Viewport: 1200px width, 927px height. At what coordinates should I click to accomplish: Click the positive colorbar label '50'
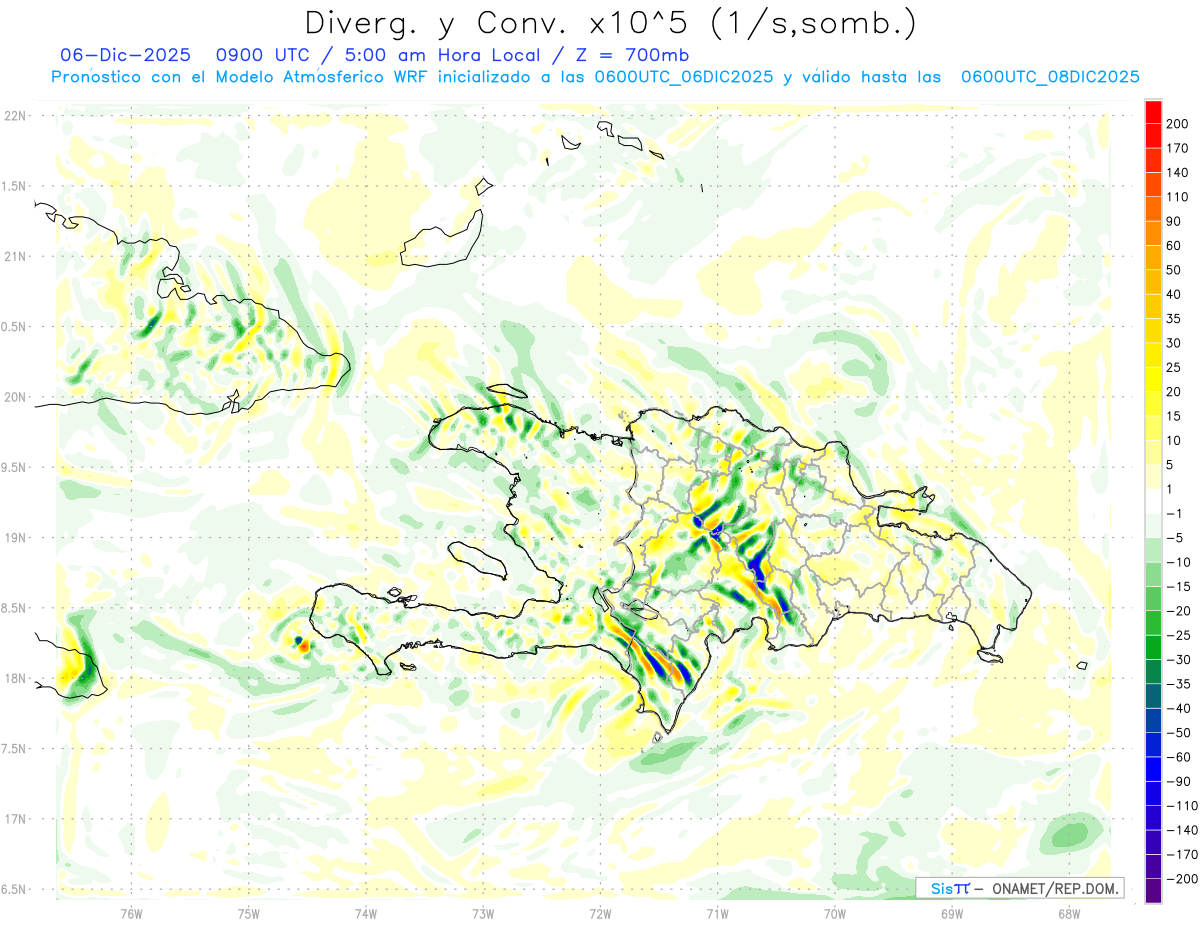(x=1174, y=270)
